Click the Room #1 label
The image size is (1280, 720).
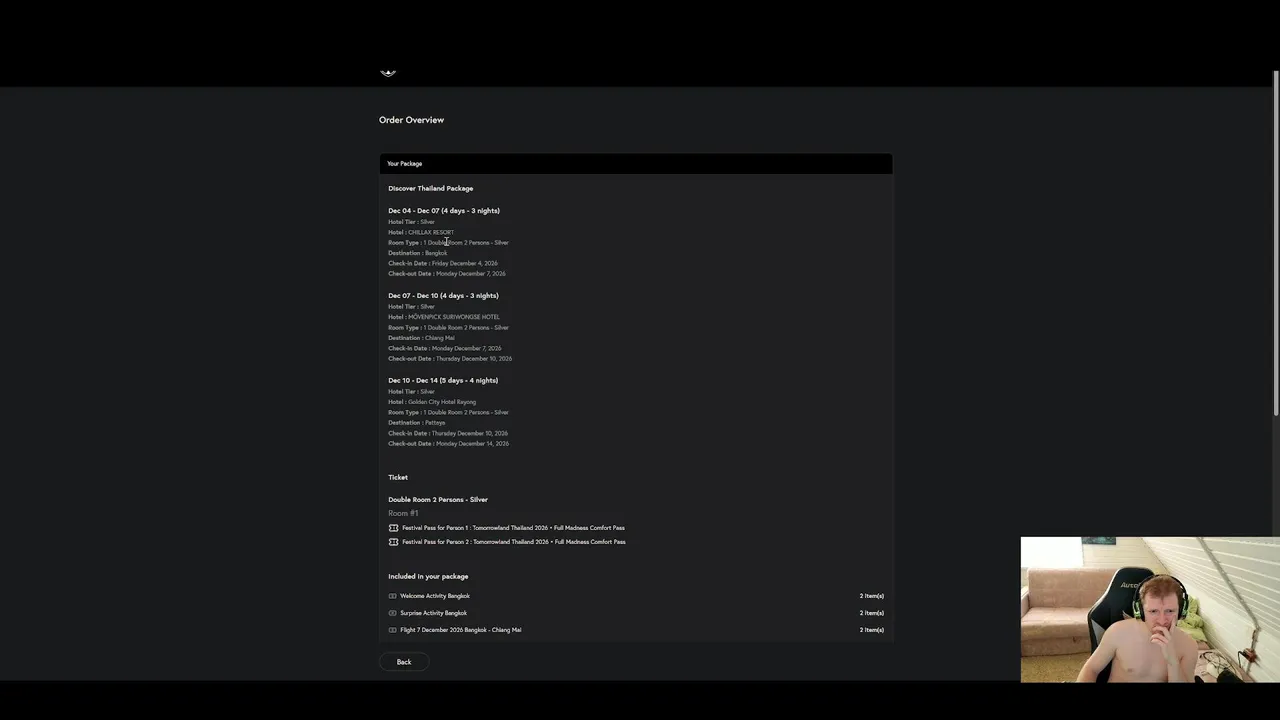coord(403,513)
